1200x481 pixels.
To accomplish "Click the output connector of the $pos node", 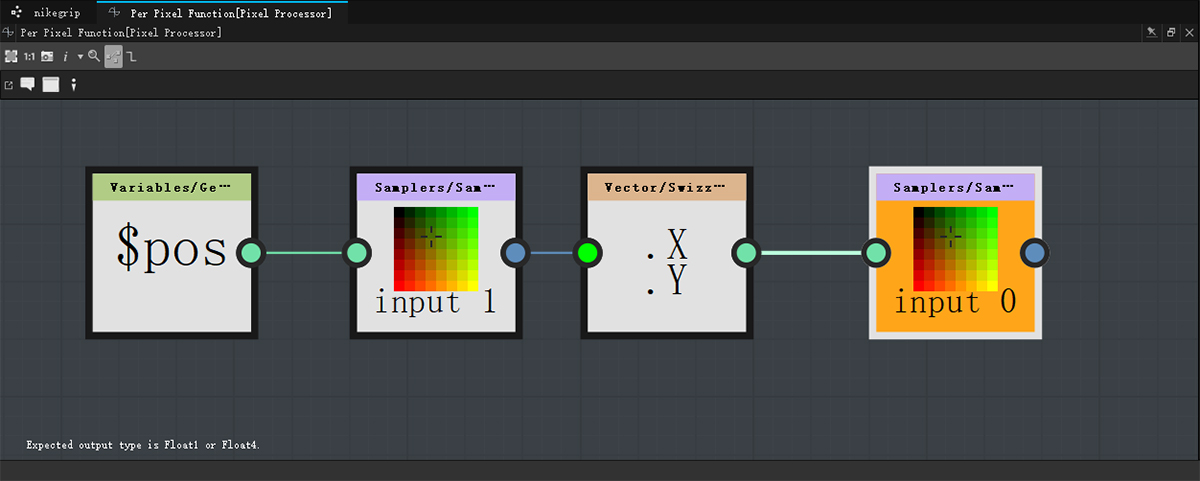I will 252,252.
